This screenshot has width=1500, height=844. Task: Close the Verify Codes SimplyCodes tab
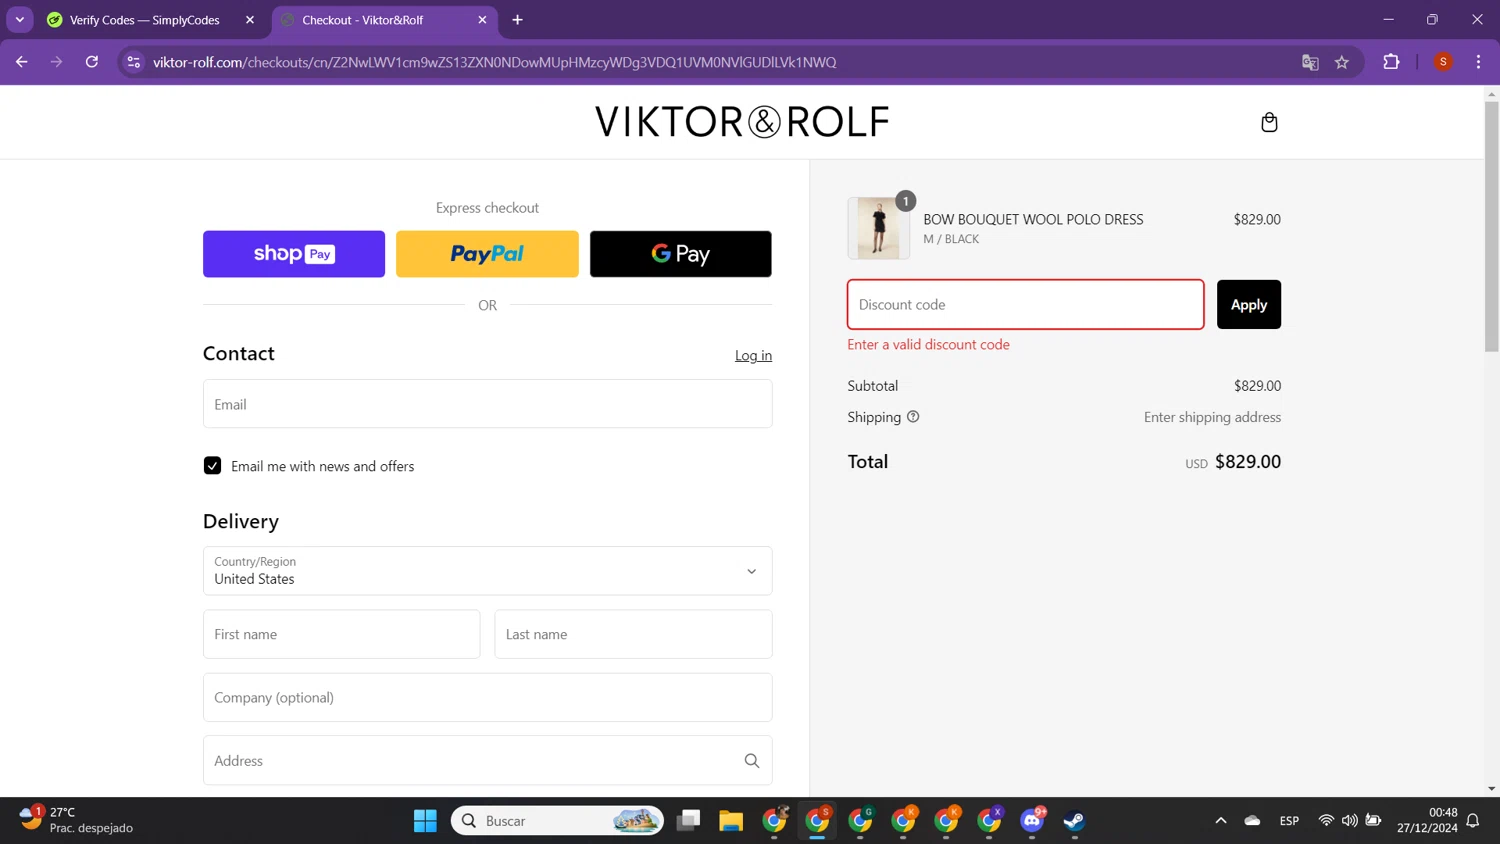tap(250, 20)
